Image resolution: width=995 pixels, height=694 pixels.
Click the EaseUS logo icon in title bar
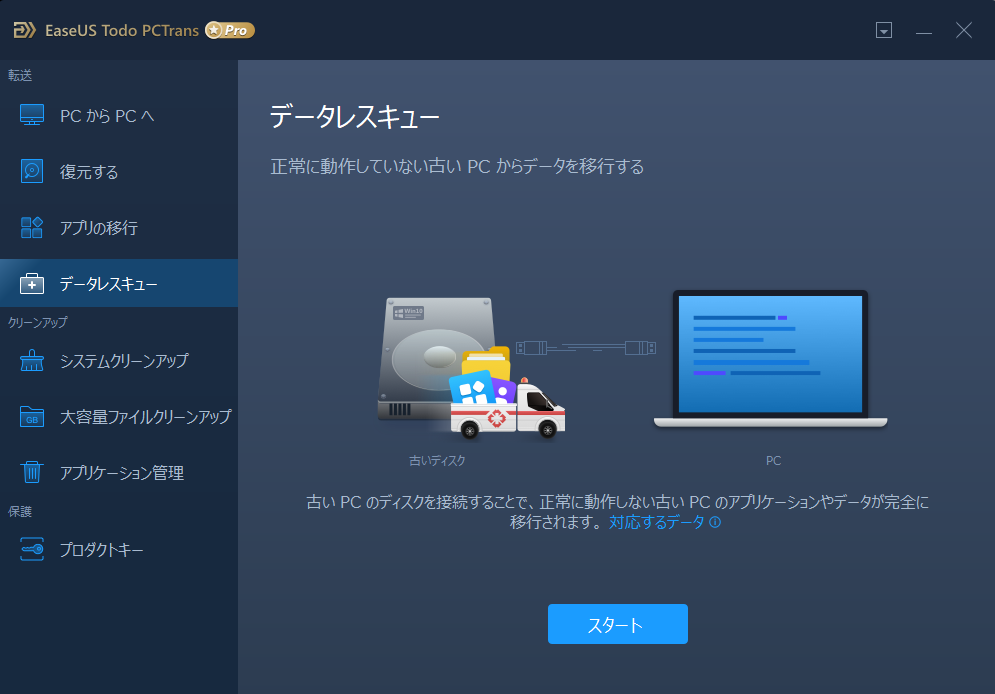pyautogui.click(x=25, y=30)
